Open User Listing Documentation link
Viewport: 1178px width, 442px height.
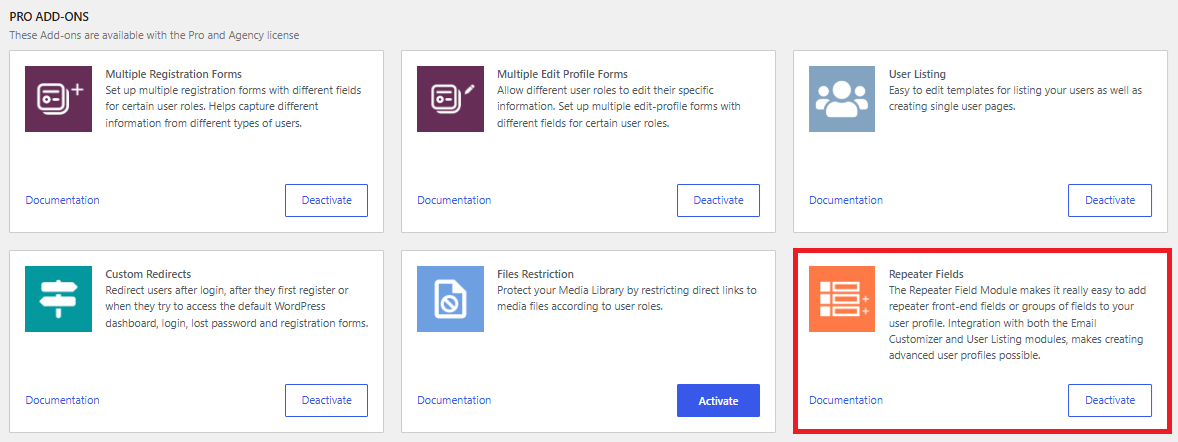pos(846,200)
